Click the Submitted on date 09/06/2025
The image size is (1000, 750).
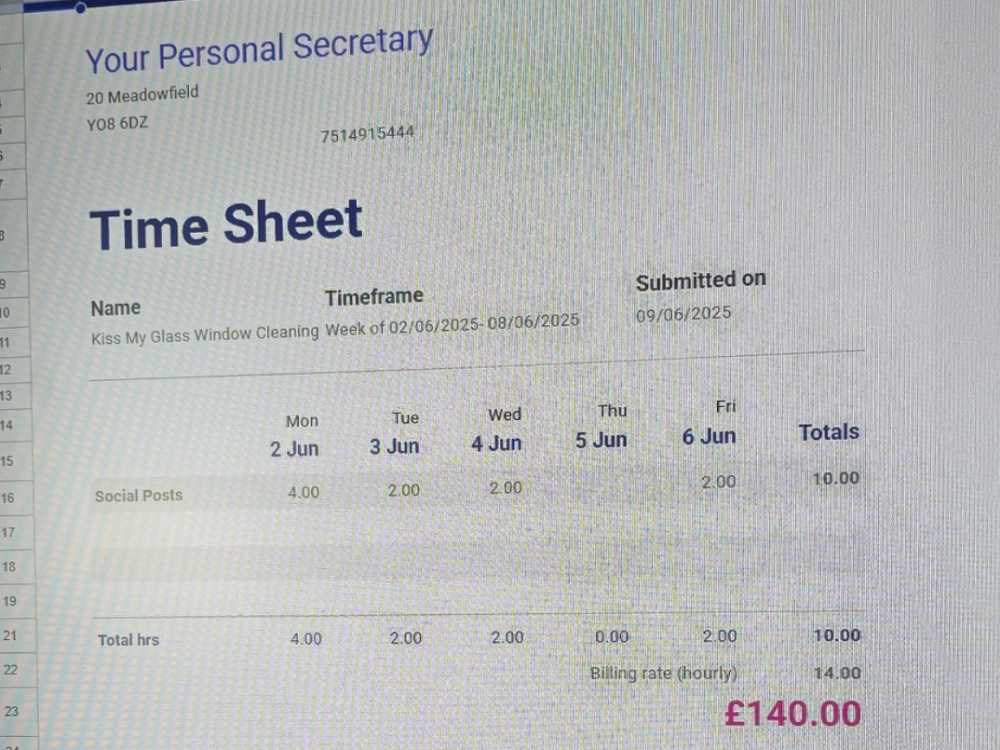(x=683, y=314)
